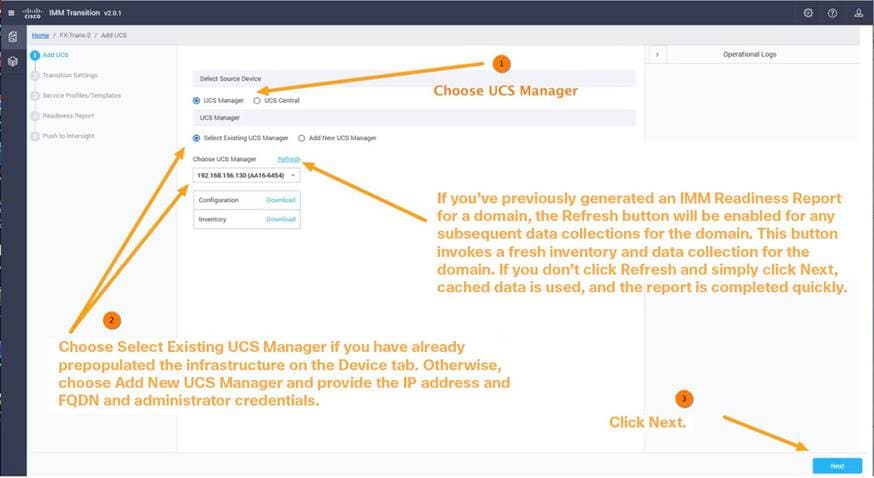The height and width of the screenshot is (478, 874).
Task: Collapse the Operational Logs panel
Action: [x=657, y=55]
